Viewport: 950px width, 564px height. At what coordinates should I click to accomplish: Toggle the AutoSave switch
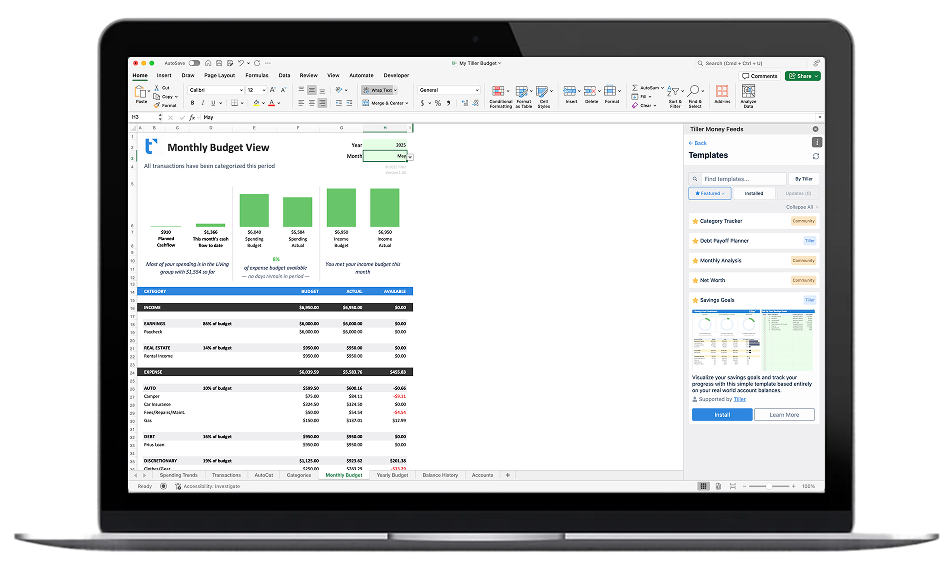(x=194, y=63)
